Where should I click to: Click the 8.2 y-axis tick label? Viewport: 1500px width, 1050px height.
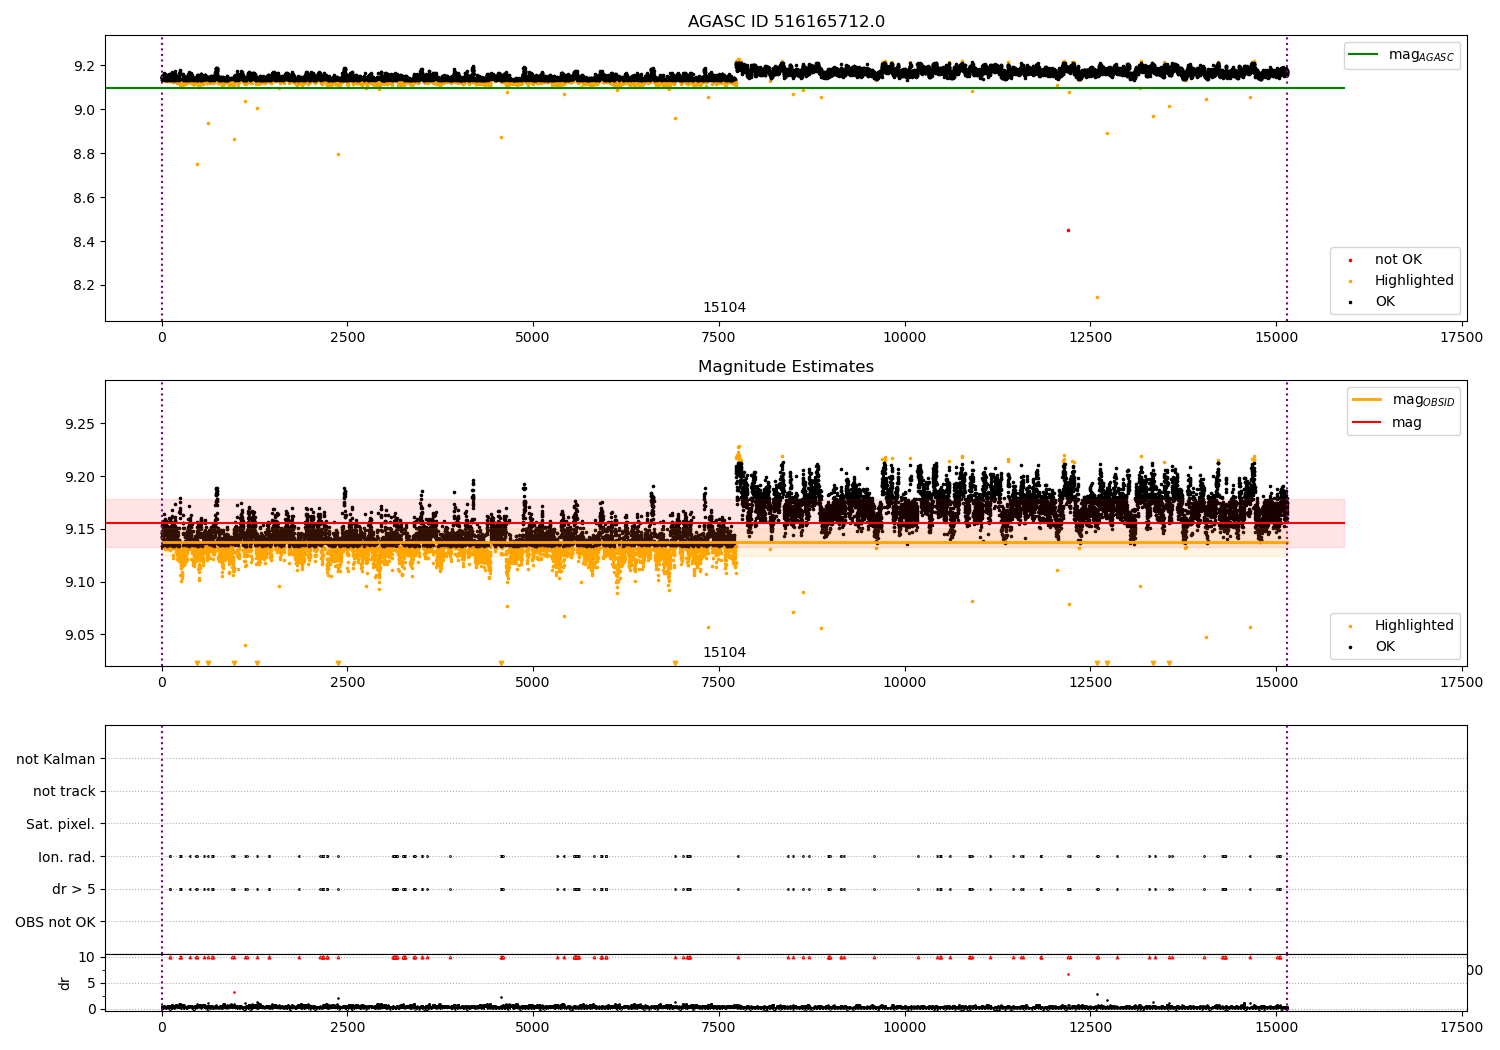(x=84, y=286)
